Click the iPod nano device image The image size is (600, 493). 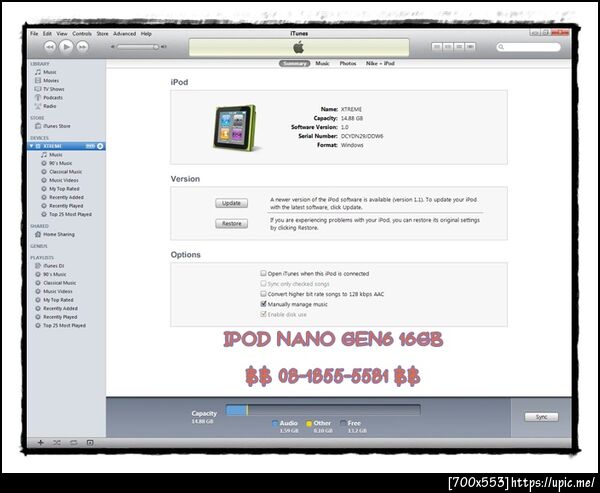point(235,127)
